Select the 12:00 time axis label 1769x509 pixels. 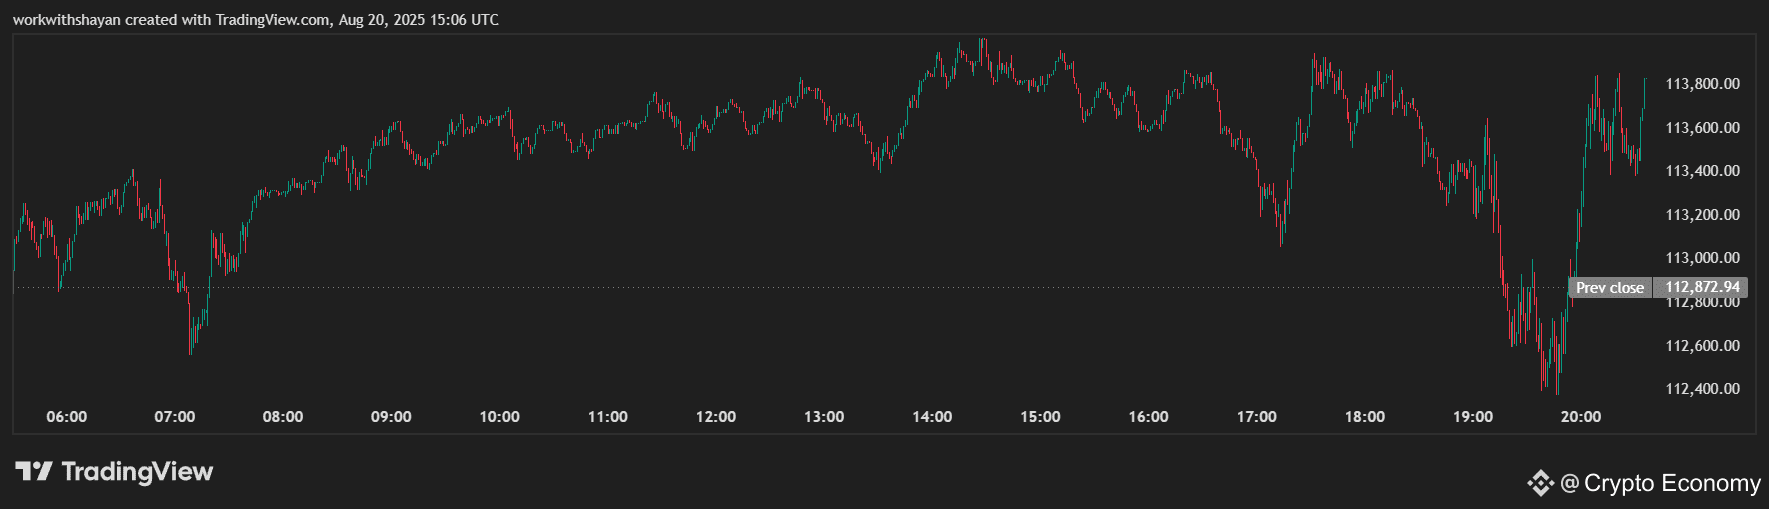pos(716,417)
